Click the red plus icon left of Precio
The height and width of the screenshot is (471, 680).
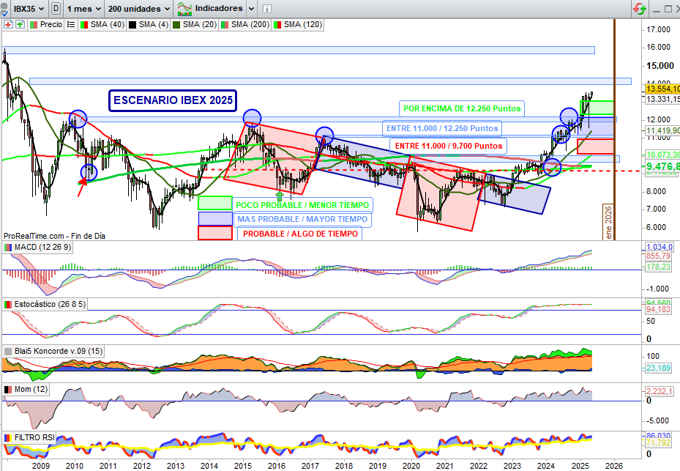coord(8,25)
